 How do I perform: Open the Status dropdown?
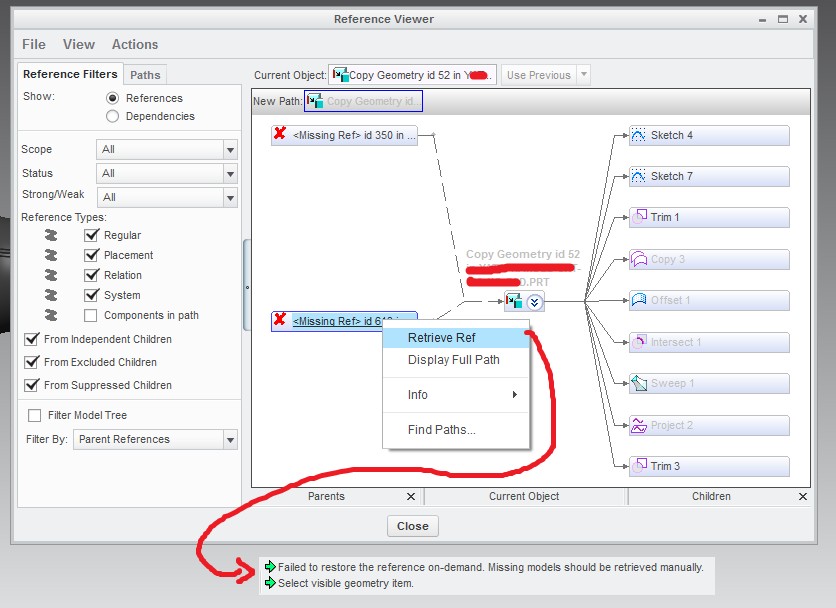(x=230, y=174)
